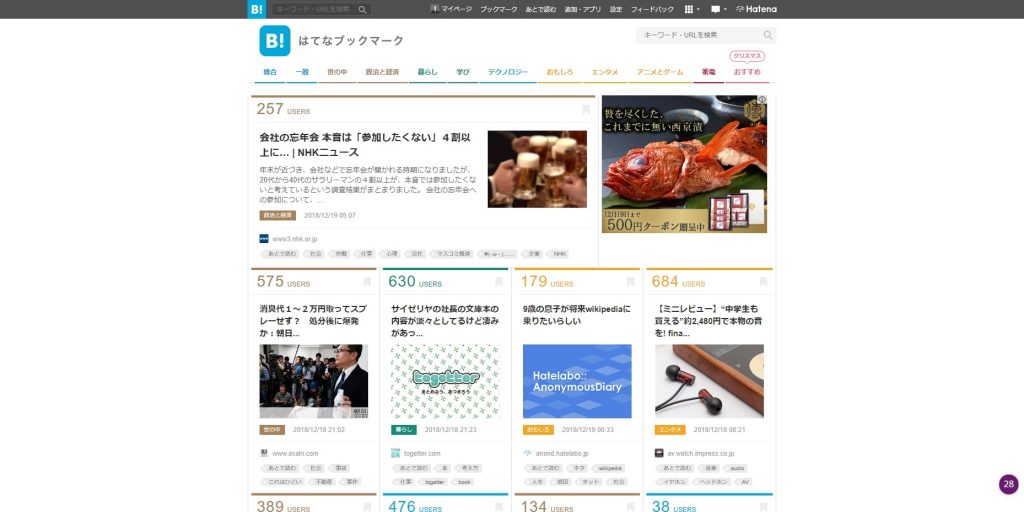This screenshot has height=512, width=1024.
Task: Click the NHK favicon next to www3.nhk.or.jp
Action: [264, 239]
